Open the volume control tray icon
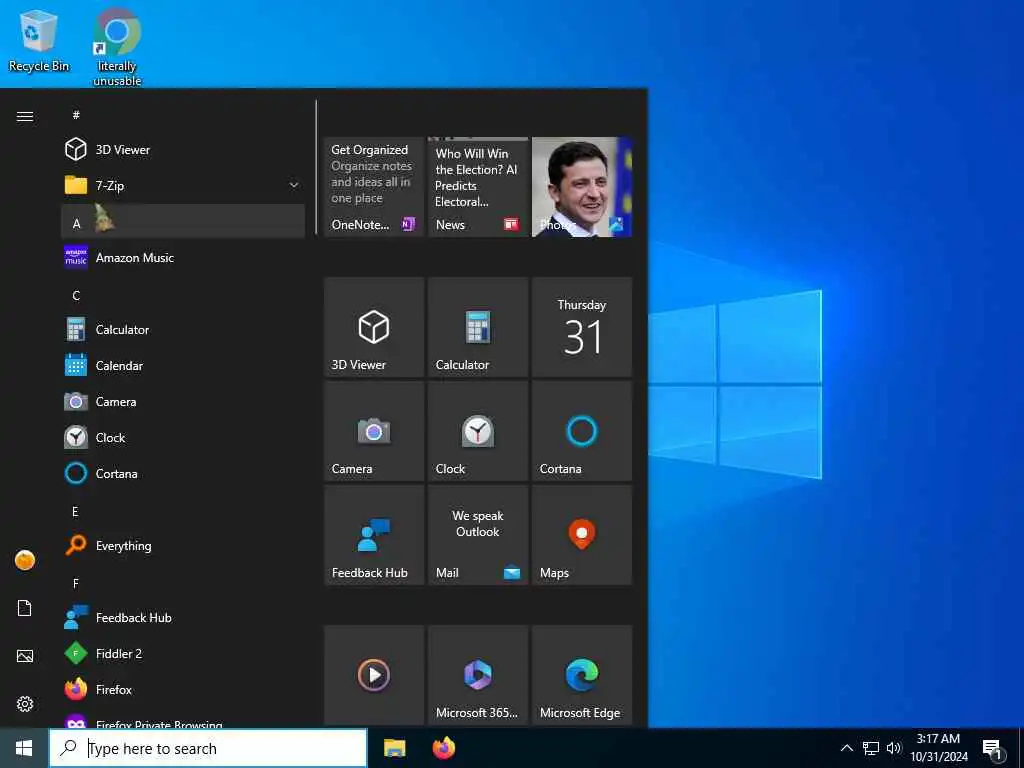Image resolution: width=1024 pixels, height=768 pixels. (x=894, y=748)
